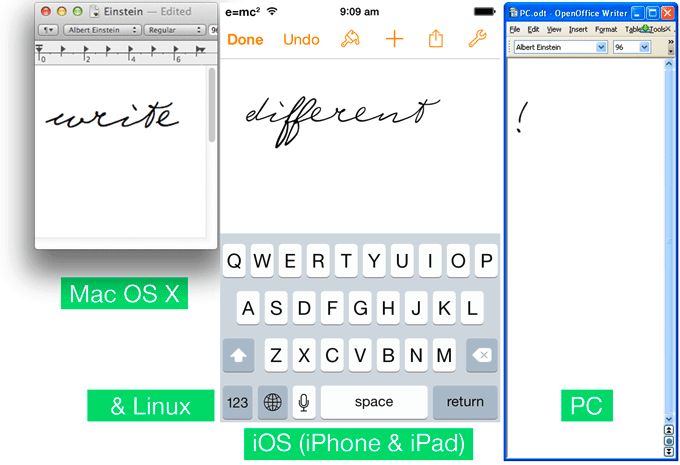Tap the H key on keyboard
This screenshot has width=680, height=465.
point(388,308)
